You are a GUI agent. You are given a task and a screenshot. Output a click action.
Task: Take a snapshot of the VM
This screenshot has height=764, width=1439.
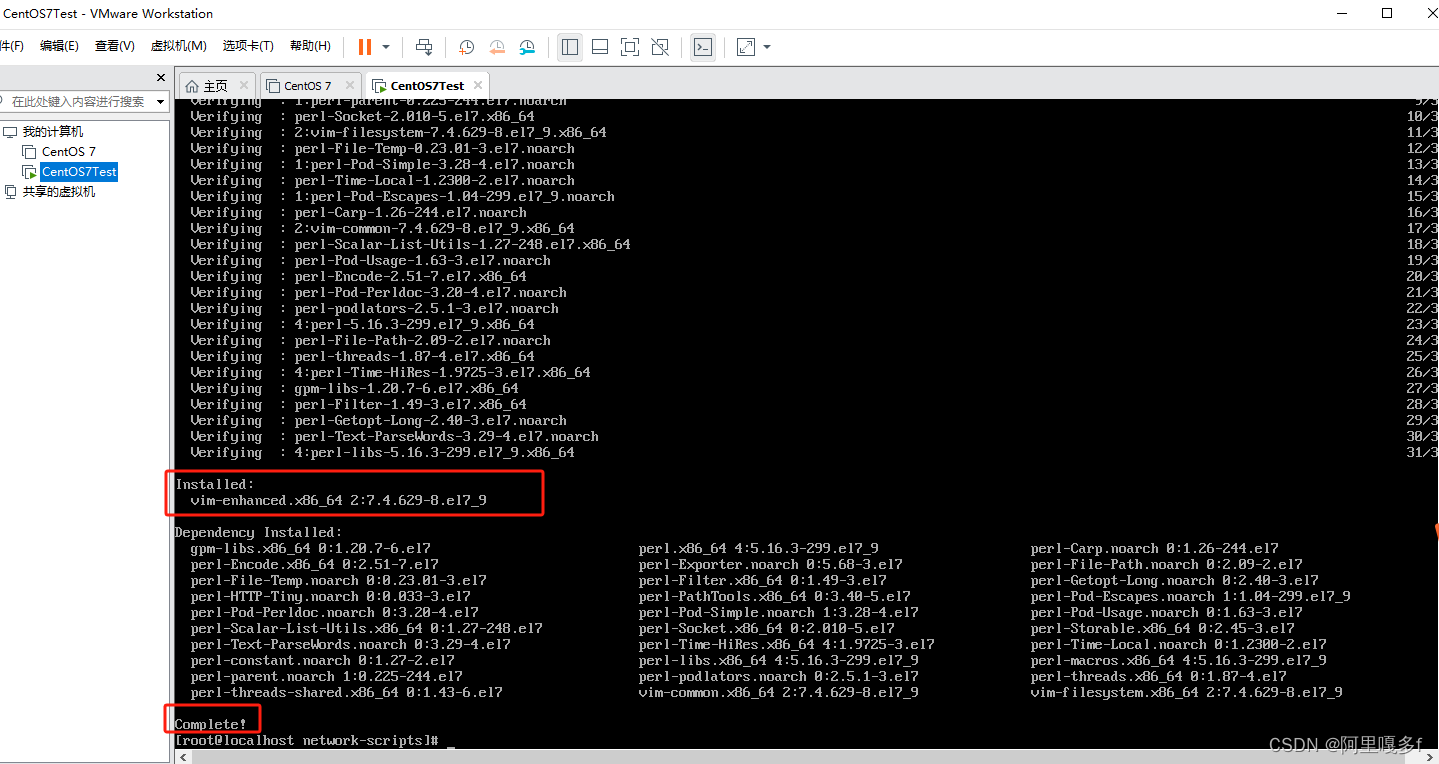tap(465, 47)
